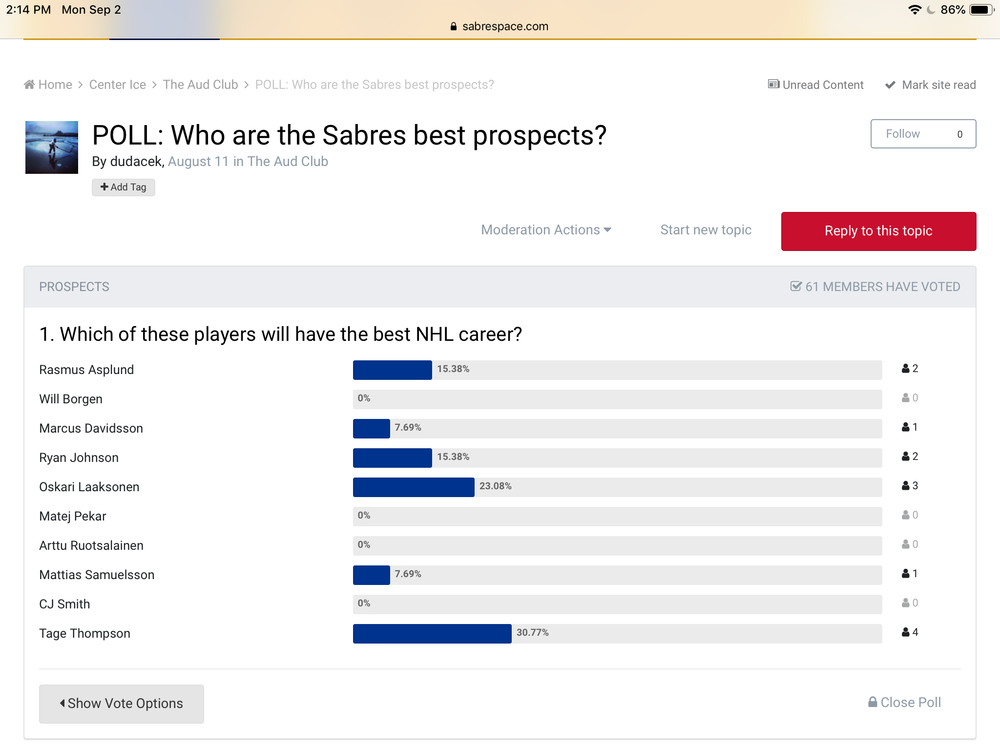The height and width of the screenshot is (750, 1000).
Task: Click Mark site read checkmark icon
Action: tap(890, 85)
